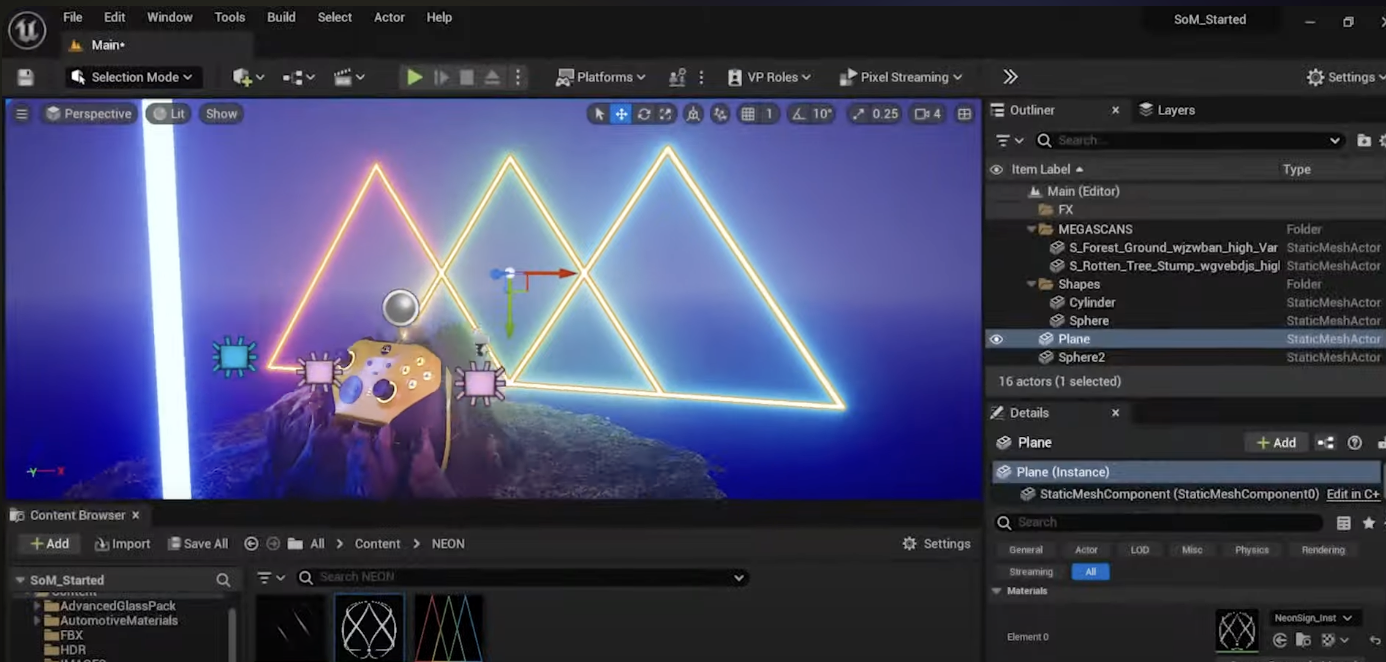Start Play in Editor with the green play button
1386x662 pixels.
[x=414, y=77]
